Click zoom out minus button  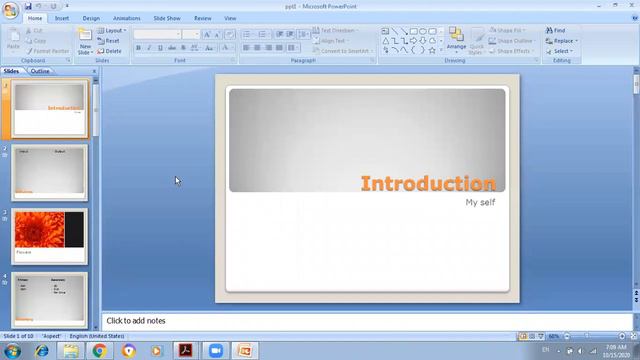pyautogui.click(x=567, y=336)
